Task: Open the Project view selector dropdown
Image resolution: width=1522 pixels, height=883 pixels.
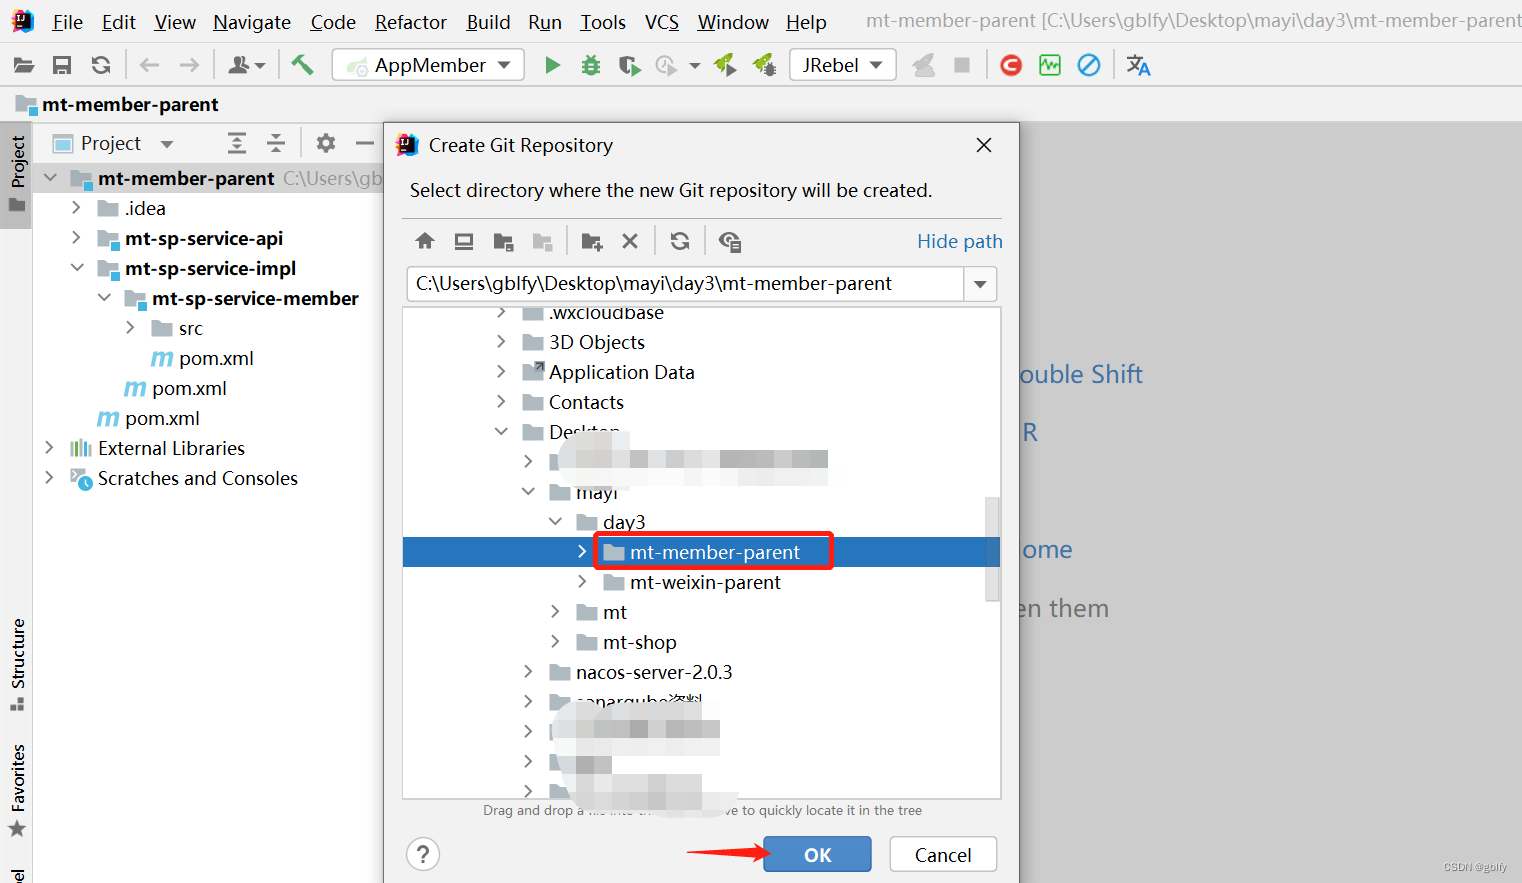Action: (x=167, y=144)
